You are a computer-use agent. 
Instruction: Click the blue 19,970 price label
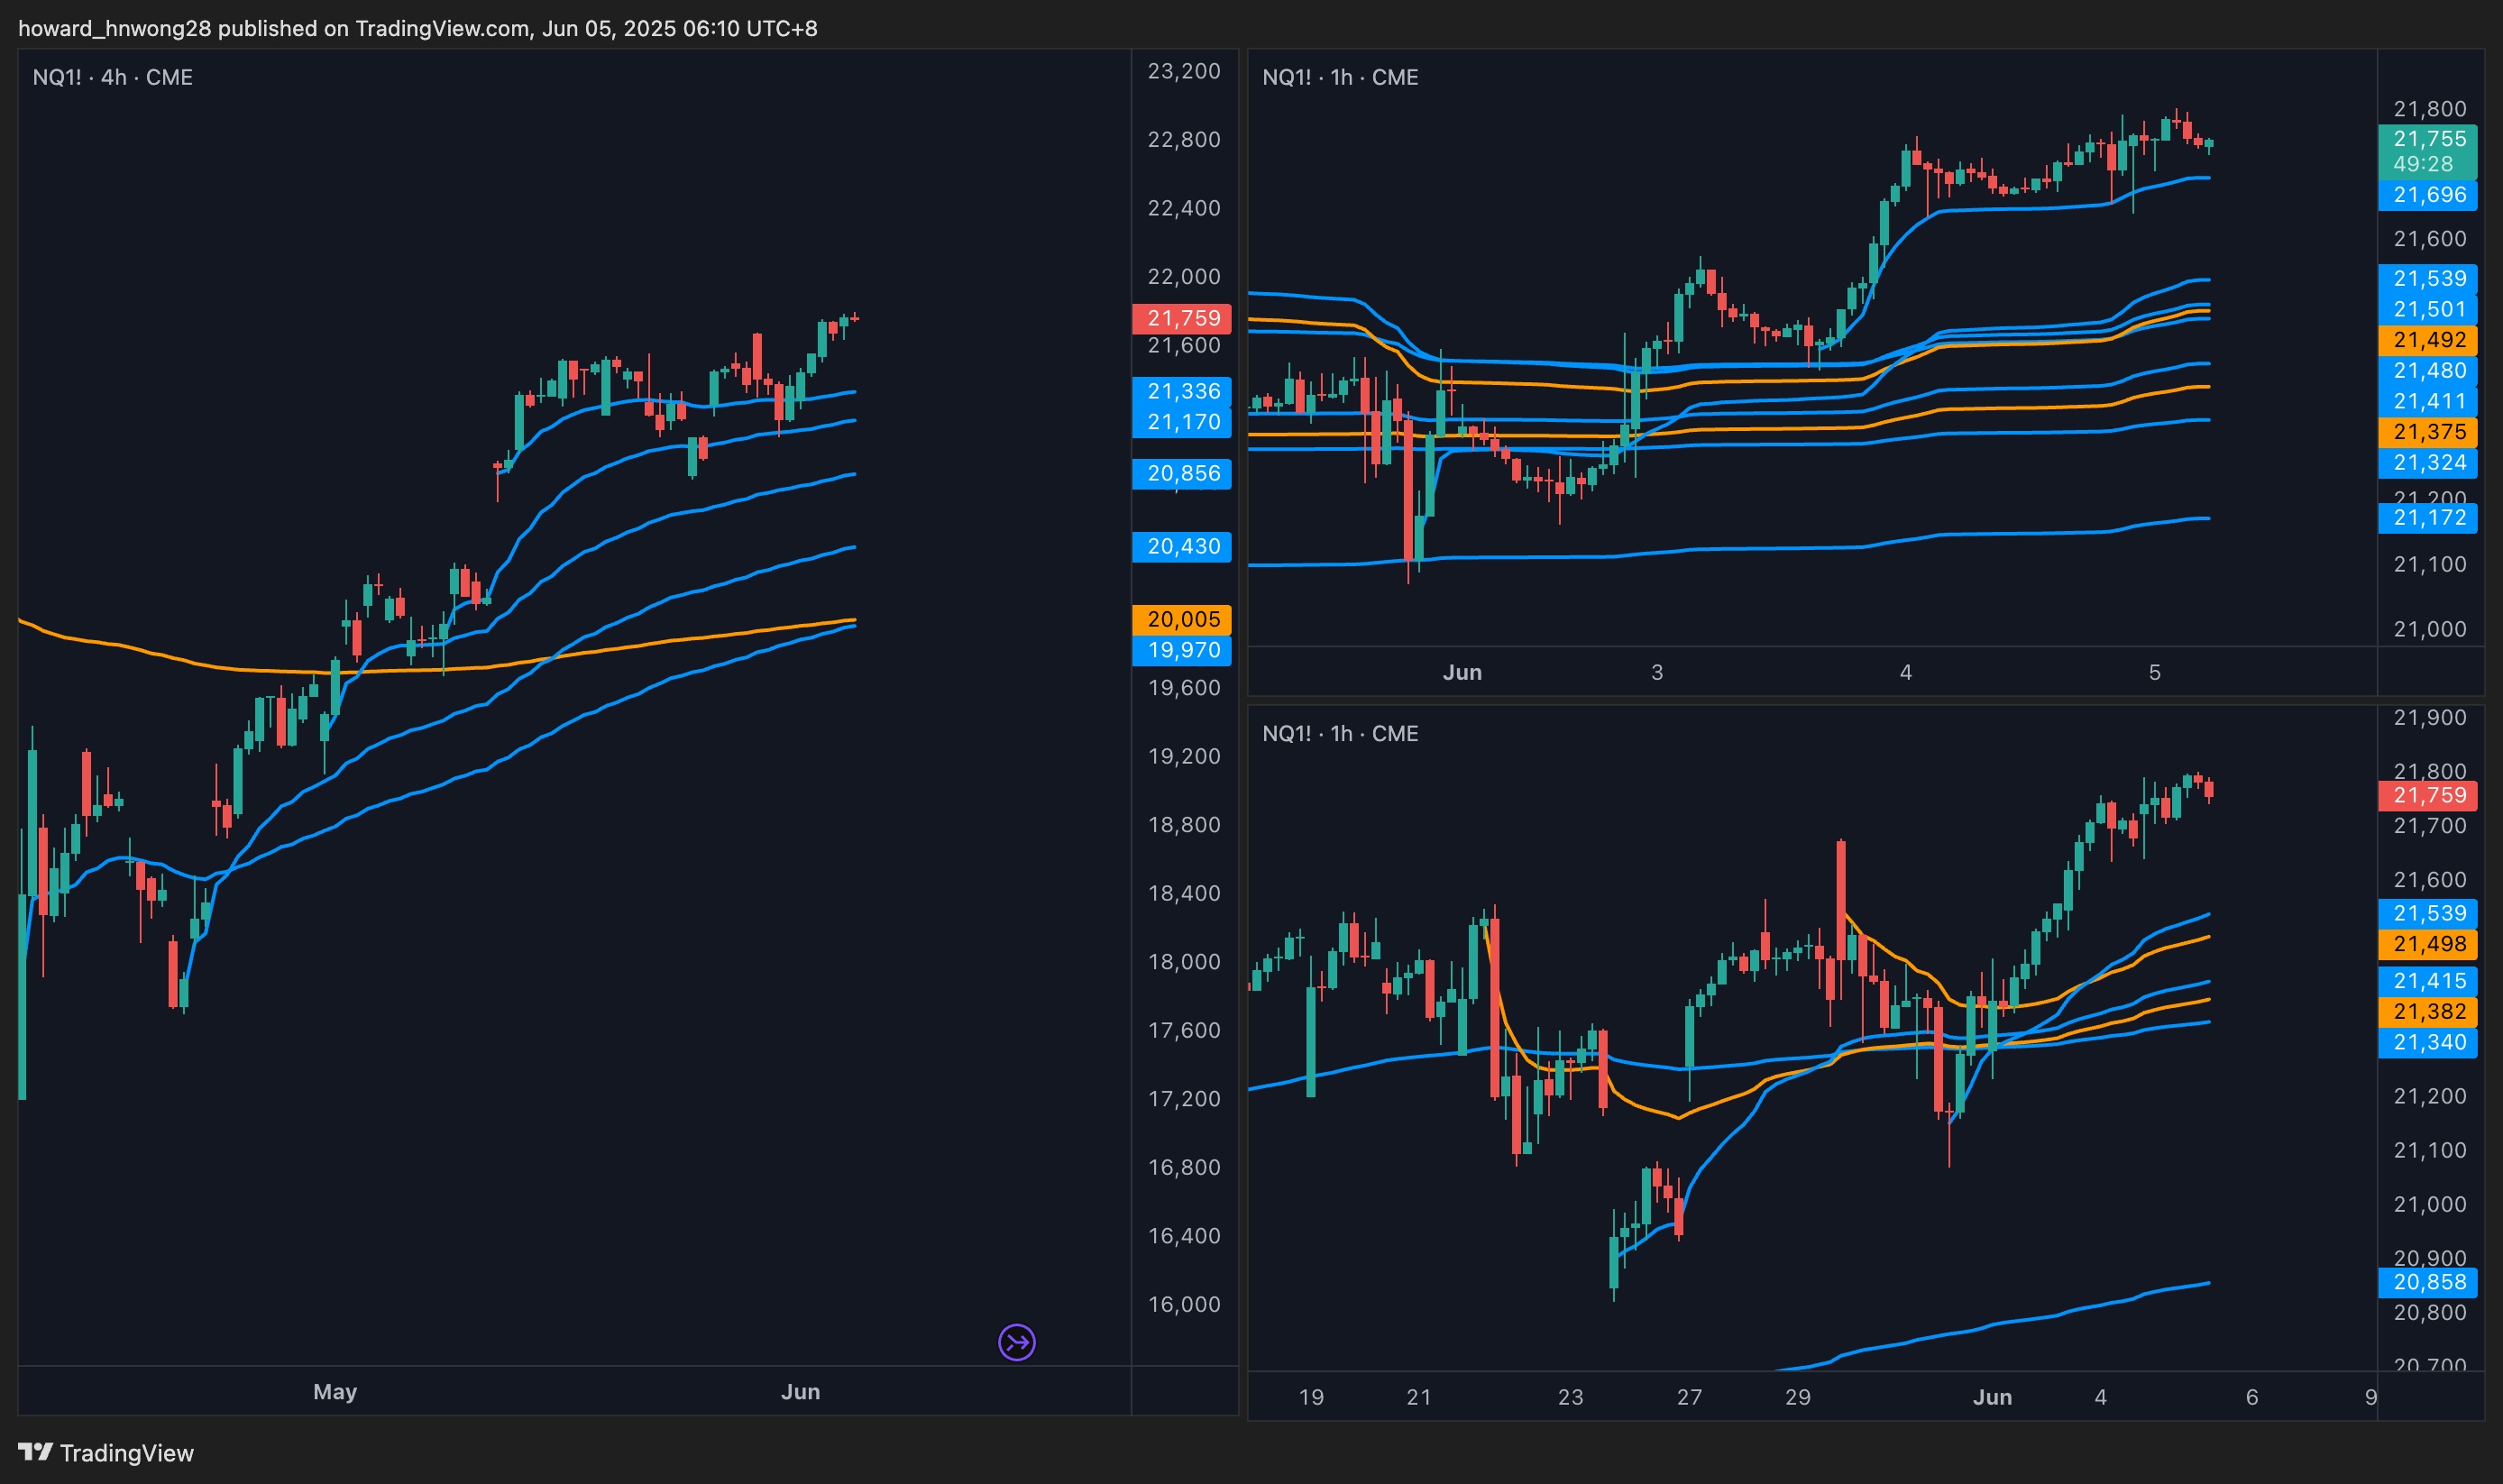coord(1182,650)
